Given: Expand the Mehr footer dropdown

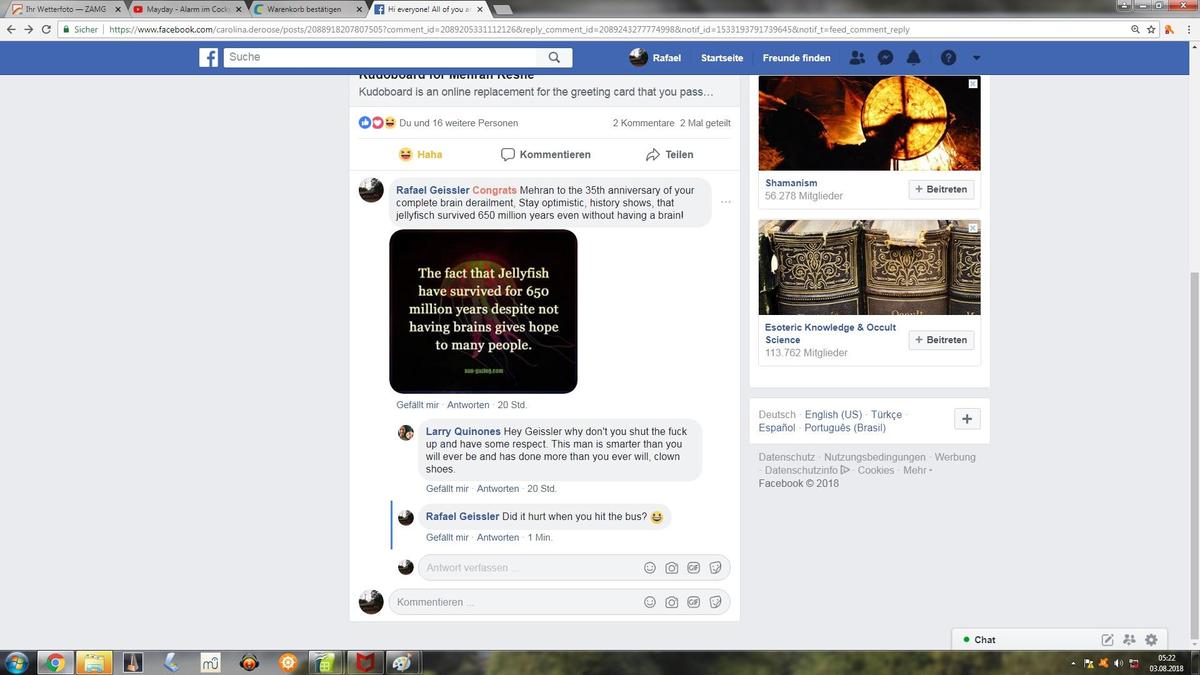Looking at the screenshot, I should tap(917, 470).
